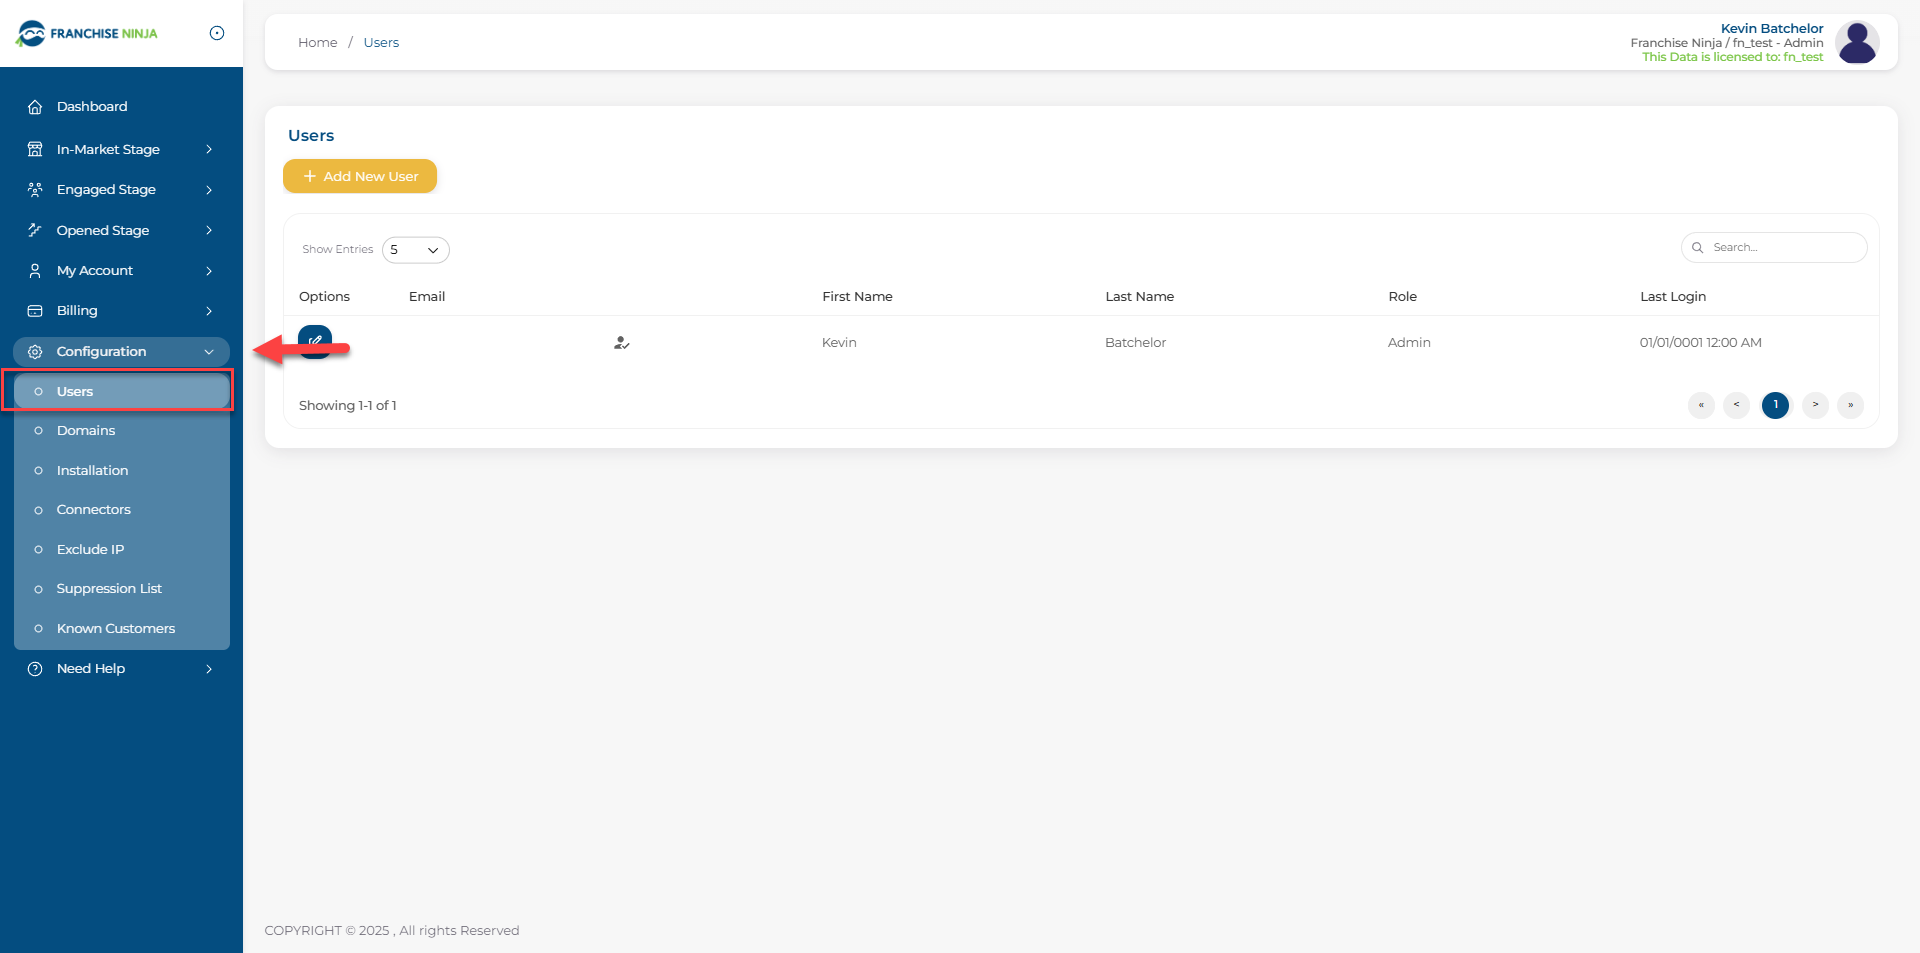The height and width of the screenshot is (953, 1920).
Task: Click the 'This Data is licensed to: fn_test' text
Action: (x=1732, y=57)
